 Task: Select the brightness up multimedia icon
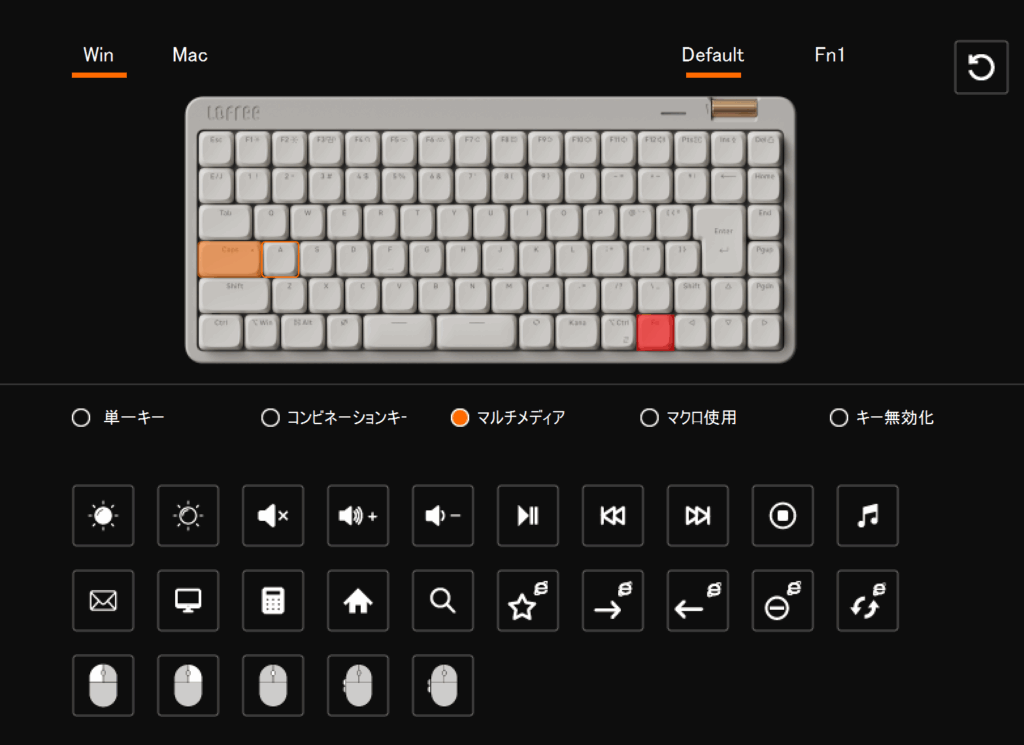point(103,516)
